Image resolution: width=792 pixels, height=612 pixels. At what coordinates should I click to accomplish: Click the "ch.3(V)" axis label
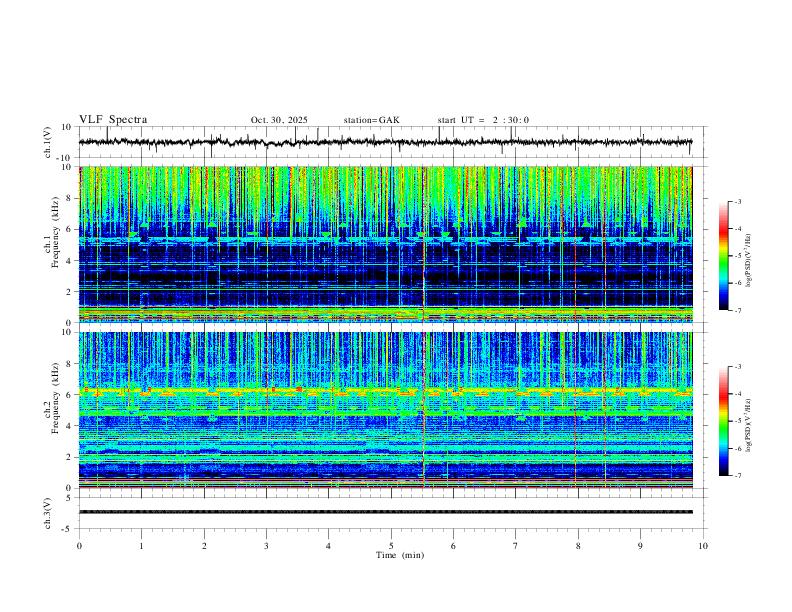tap(48, 514)
